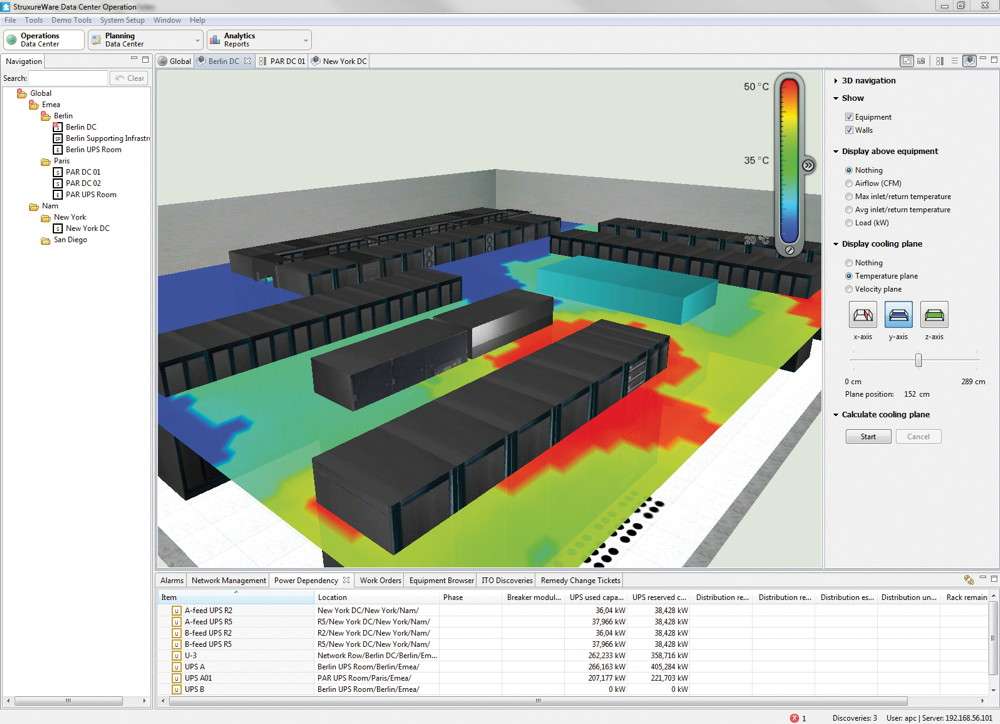Screen dimensions: 1000x724
Task: Click the Analytics bar chart icon
Action: 215,40
